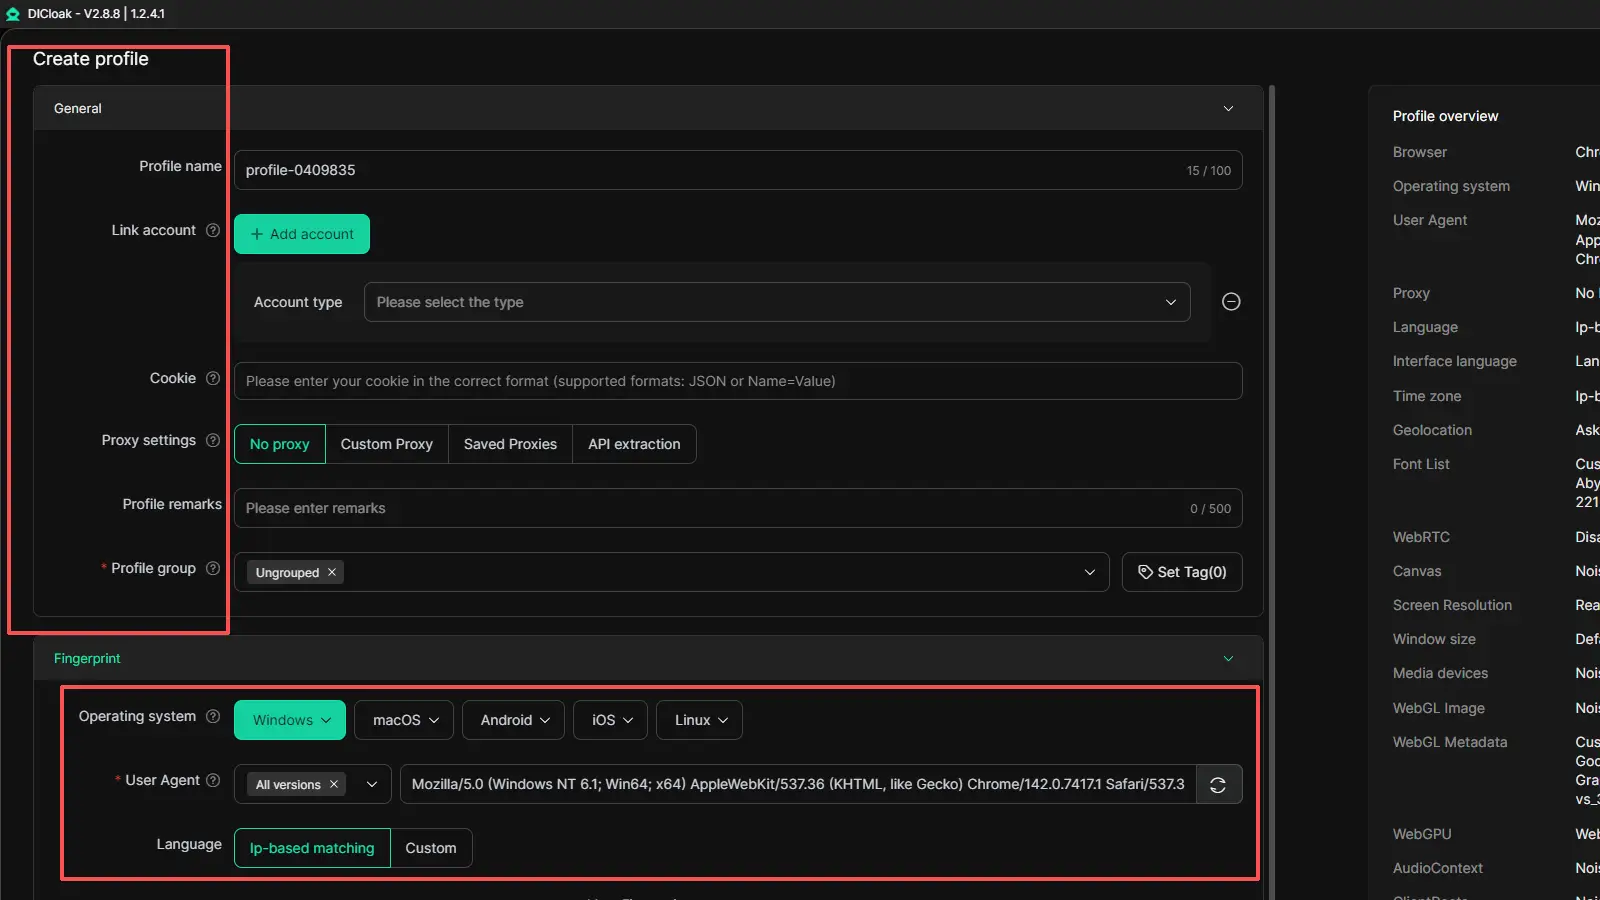Remove the Ungrouped tag with its X
The height and width of the screenshot is (900, 1600).
coord(332,573)
